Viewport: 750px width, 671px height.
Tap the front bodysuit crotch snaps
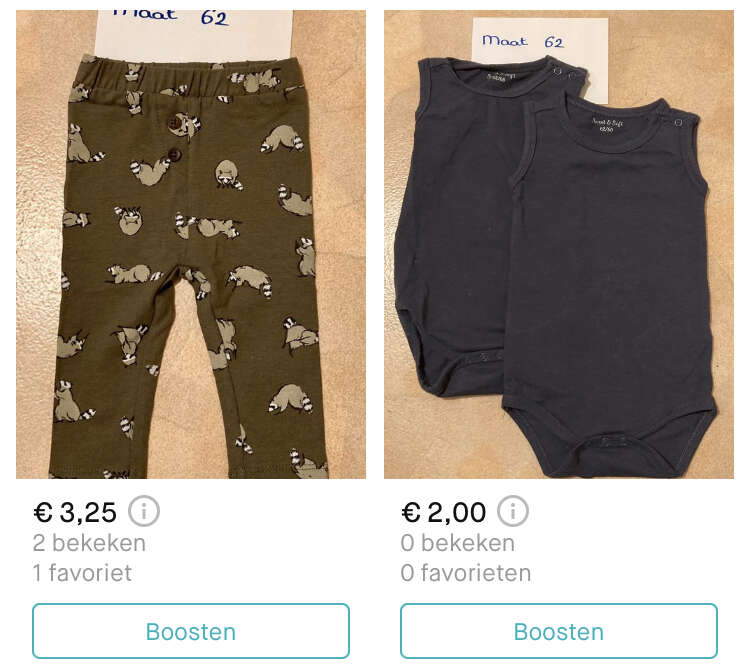pos(608,440)
